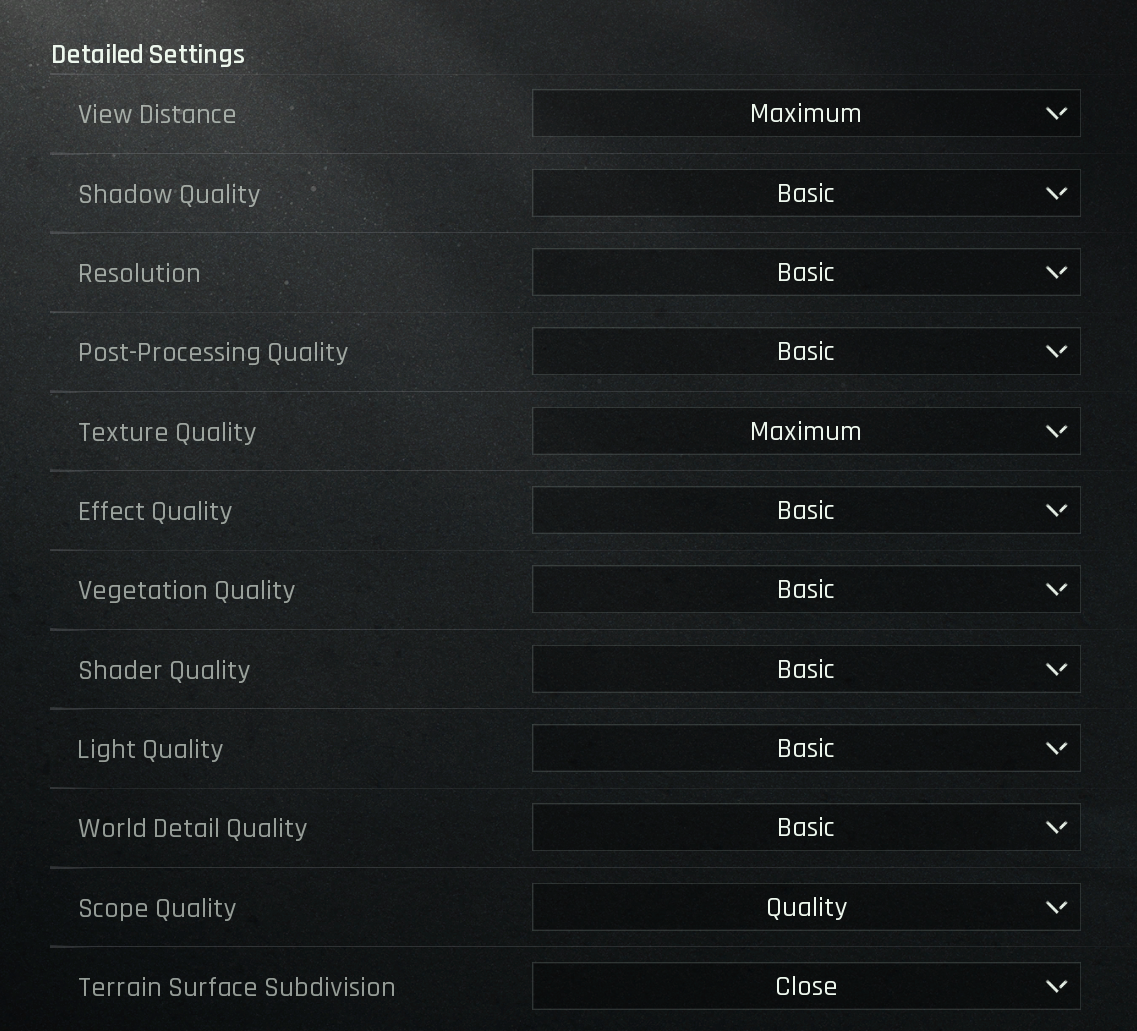Open the World Detail Quality combo box
Viewport: 1137px width, 1031px height.
click(x=805, y=827)
